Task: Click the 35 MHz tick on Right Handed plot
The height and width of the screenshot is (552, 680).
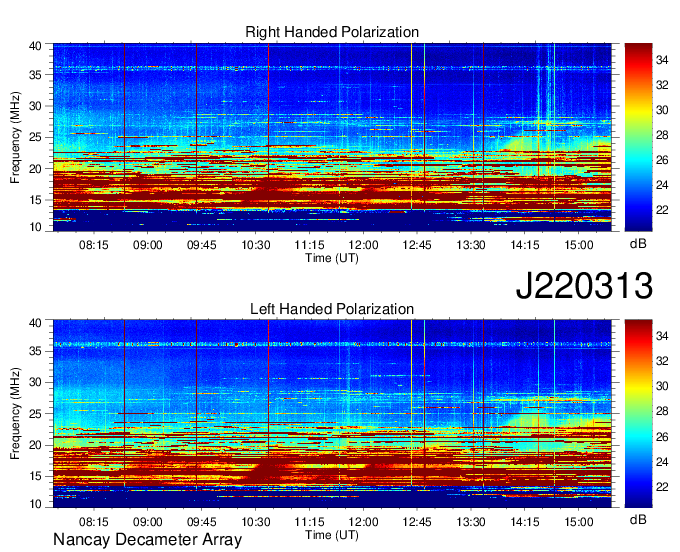Action: click(x=35, y=75)
